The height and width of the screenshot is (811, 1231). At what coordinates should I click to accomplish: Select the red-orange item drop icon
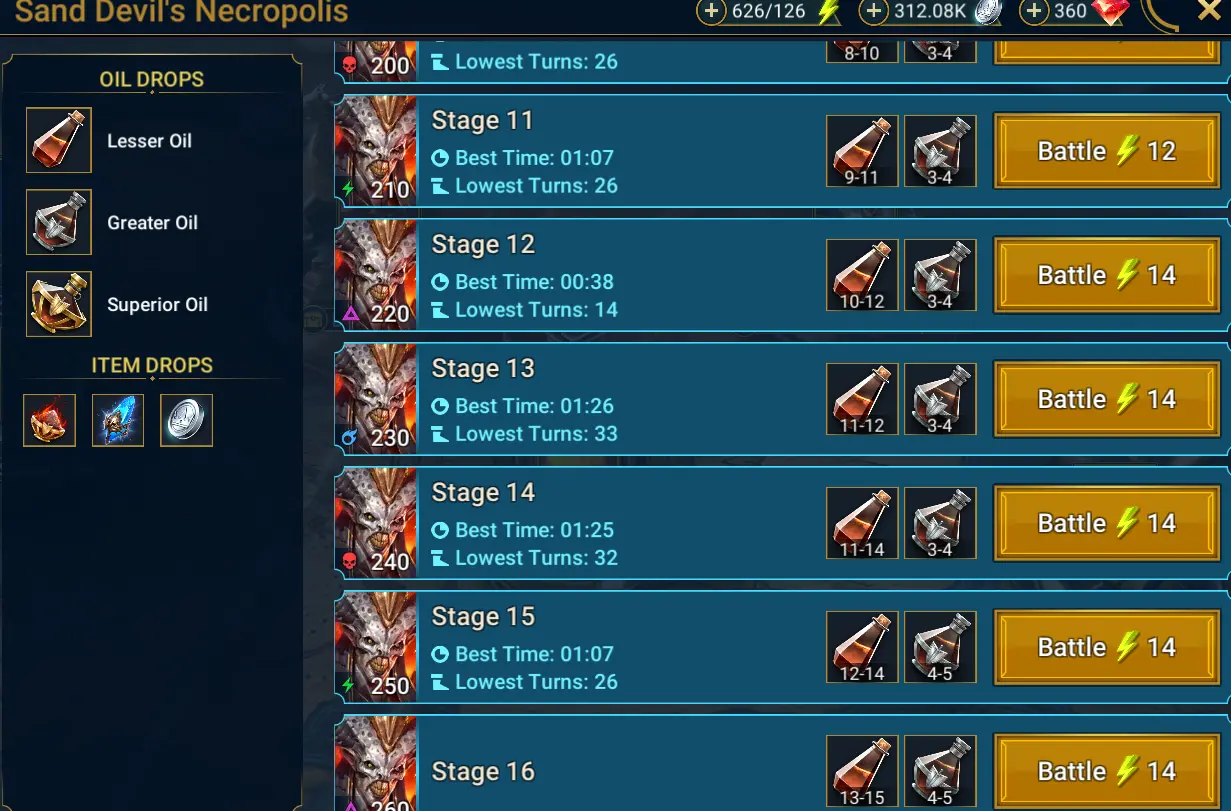[x=50, y=420]
